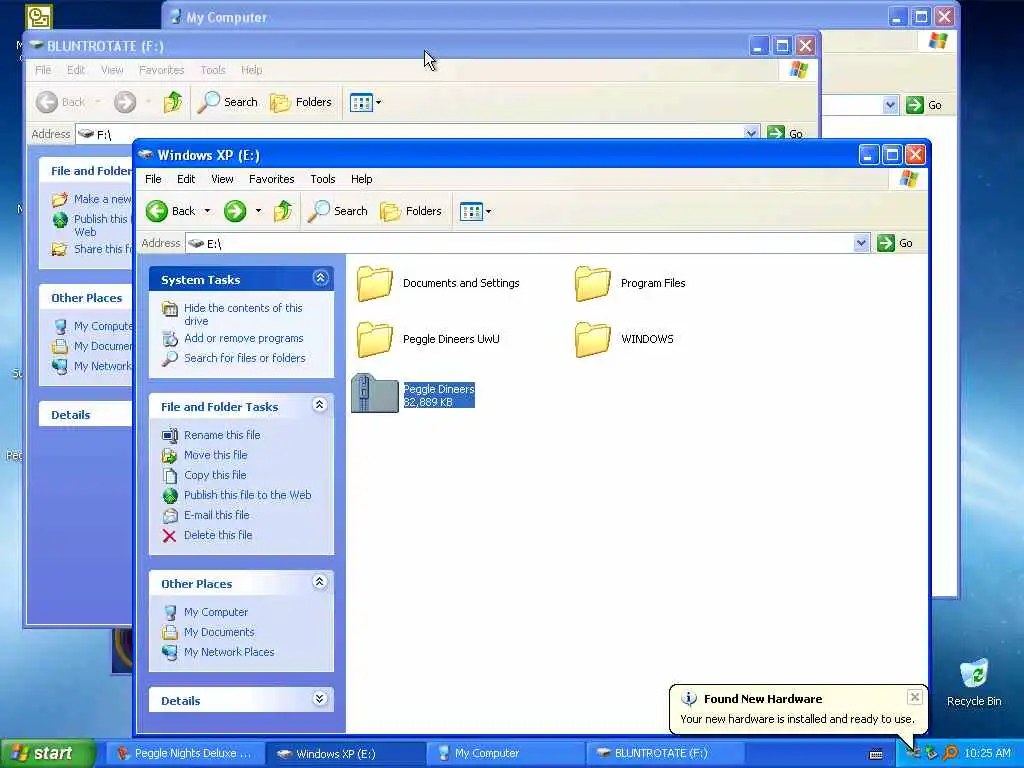Open File menu in Windows XP (E:) window
This screenshot has width=1024, height=768.
(153, 179)
